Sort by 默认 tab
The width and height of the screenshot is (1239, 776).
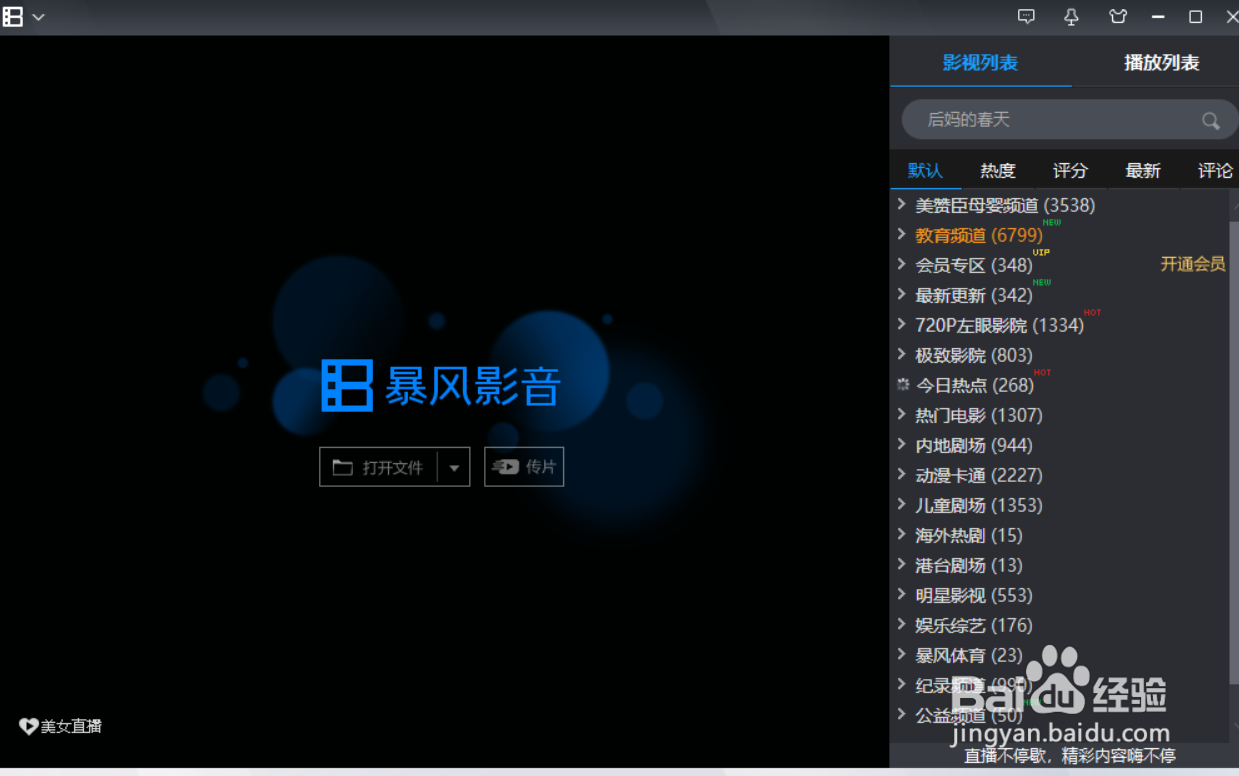pos(925,171)
